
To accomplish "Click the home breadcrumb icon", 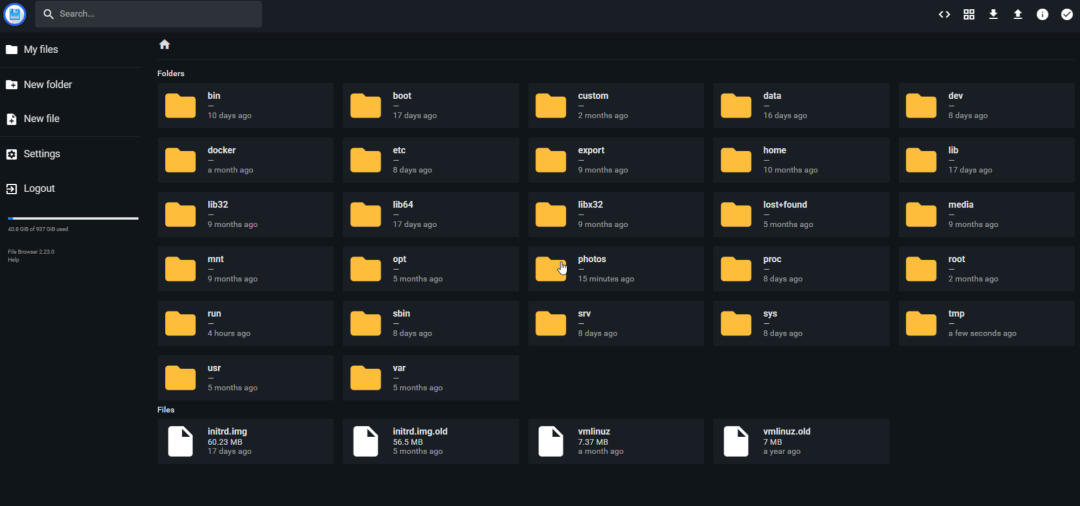I will 164,45.
